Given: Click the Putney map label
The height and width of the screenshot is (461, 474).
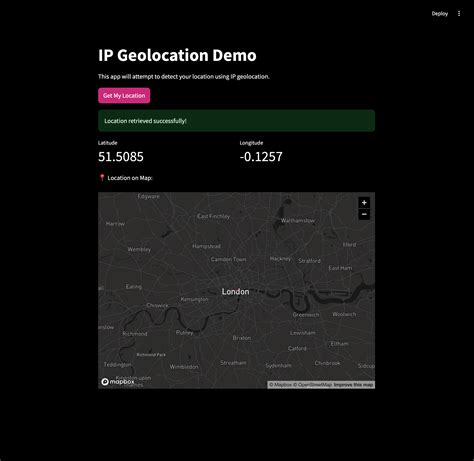Looking at the screenshot, I should point(184,332).
